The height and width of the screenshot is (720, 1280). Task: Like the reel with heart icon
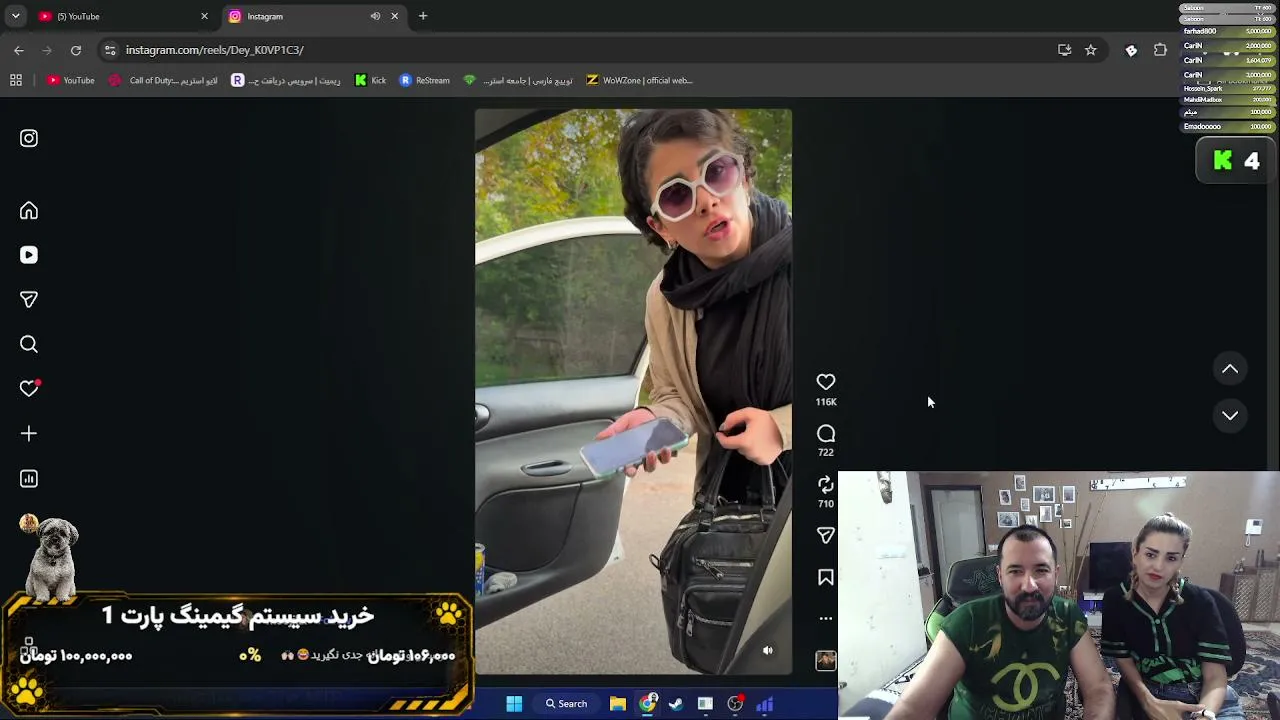click(826, 382)
